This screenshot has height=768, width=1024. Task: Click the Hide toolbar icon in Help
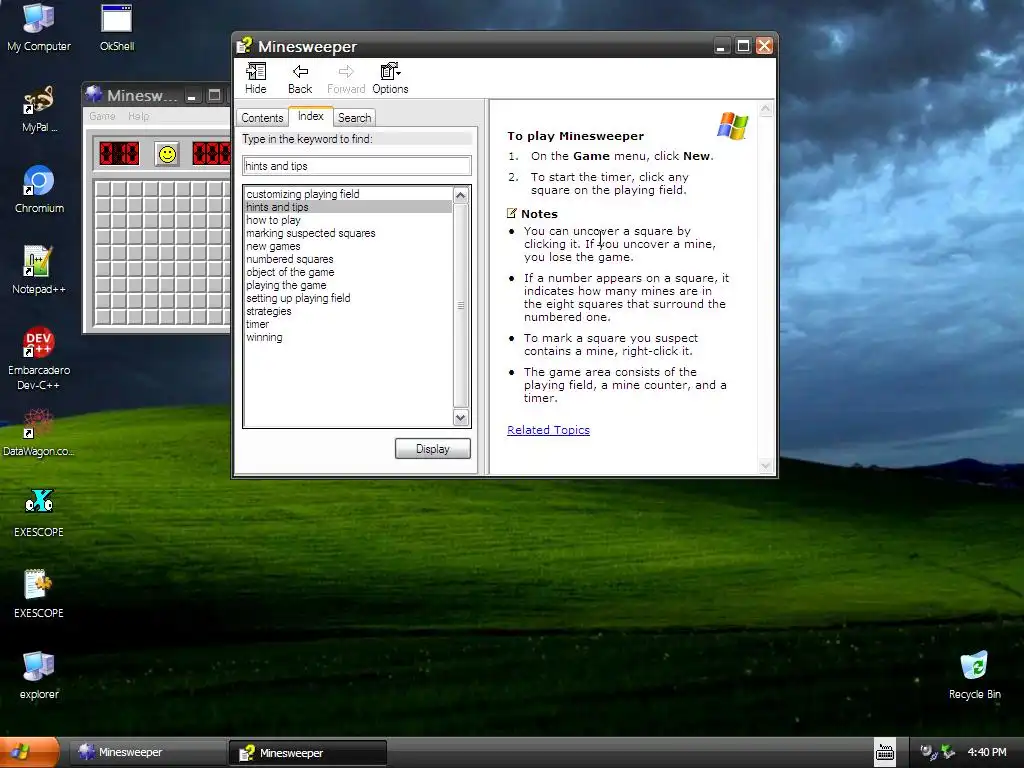pos(255,78)
